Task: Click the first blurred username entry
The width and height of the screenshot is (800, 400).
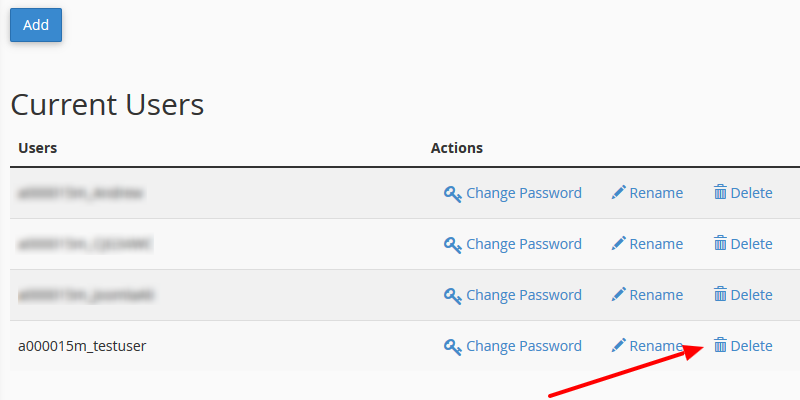Action: point(80,193)
